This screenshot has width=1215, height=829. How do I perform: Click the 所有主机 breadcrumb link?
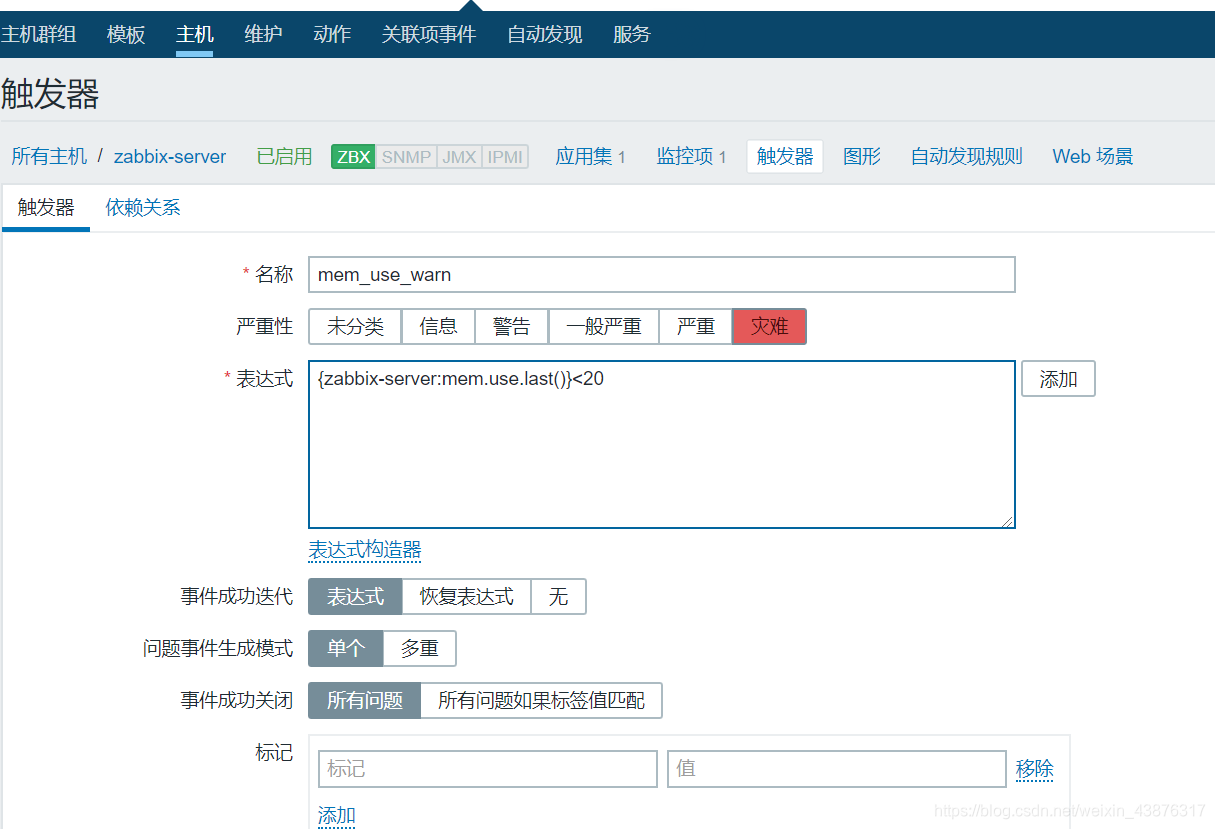pos(49,156)
